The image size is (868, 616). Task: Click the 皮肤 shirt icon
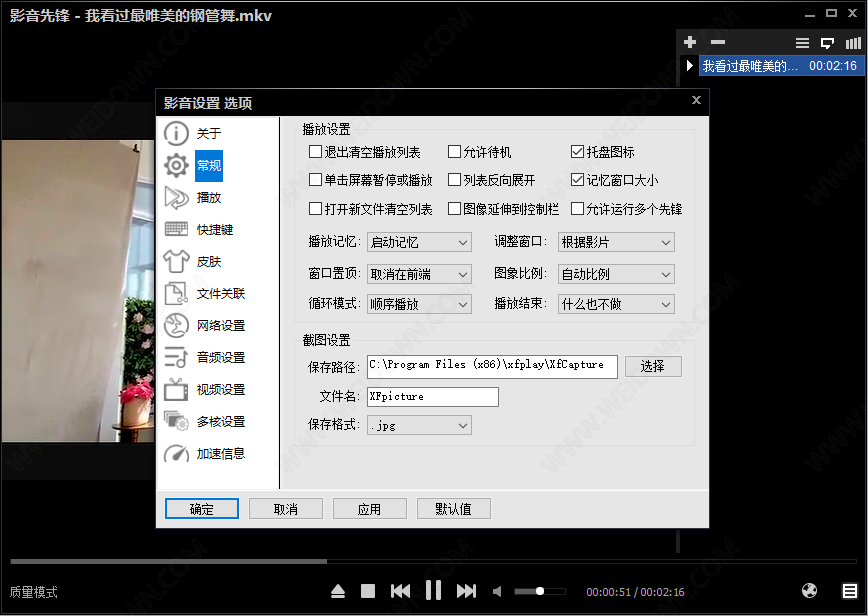[x=176, y=261]
